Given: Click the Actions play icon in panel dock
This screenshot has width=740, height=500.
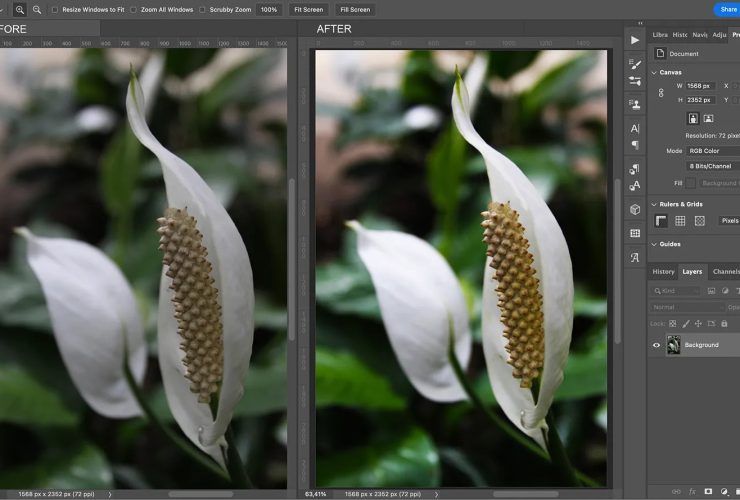Looking at the screenshot, I should pos(634,40).
